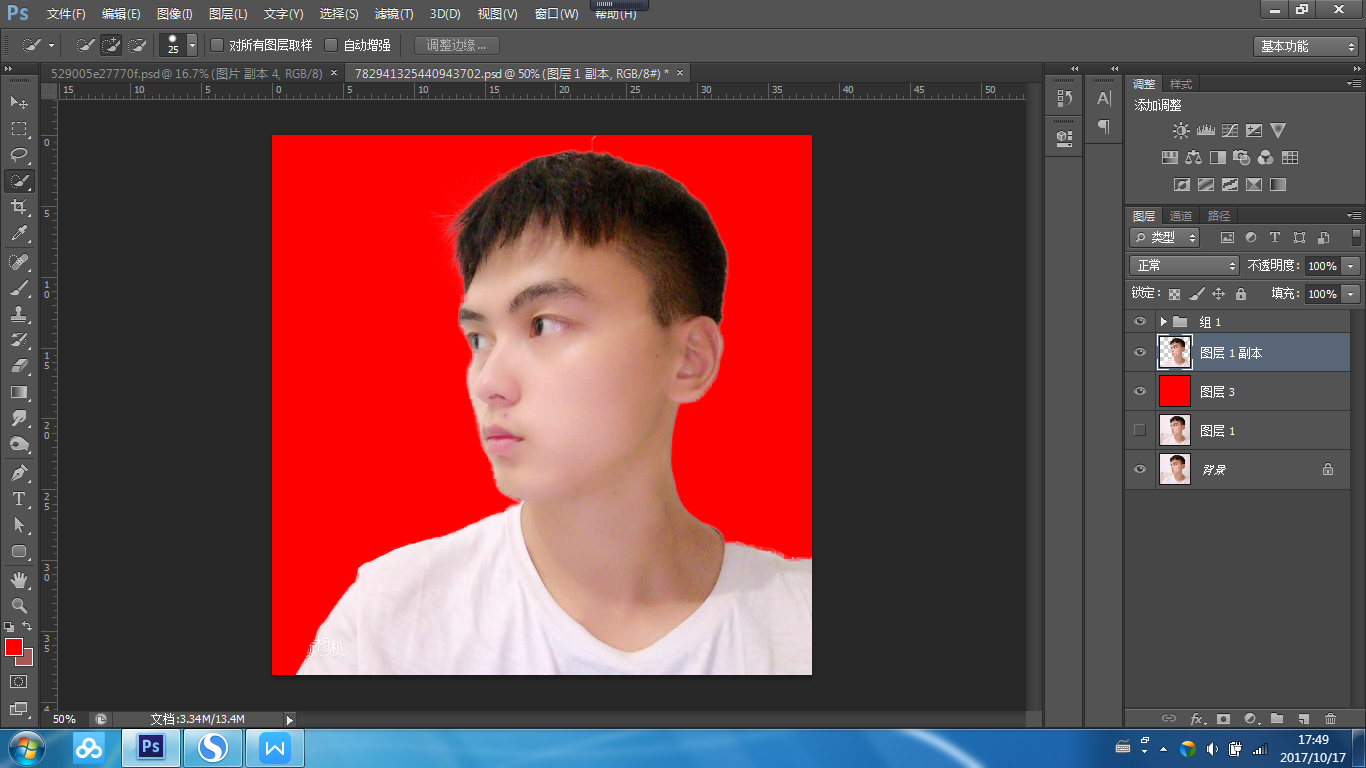Open the Layers panel flyout menu

[x=1353, y=215]
